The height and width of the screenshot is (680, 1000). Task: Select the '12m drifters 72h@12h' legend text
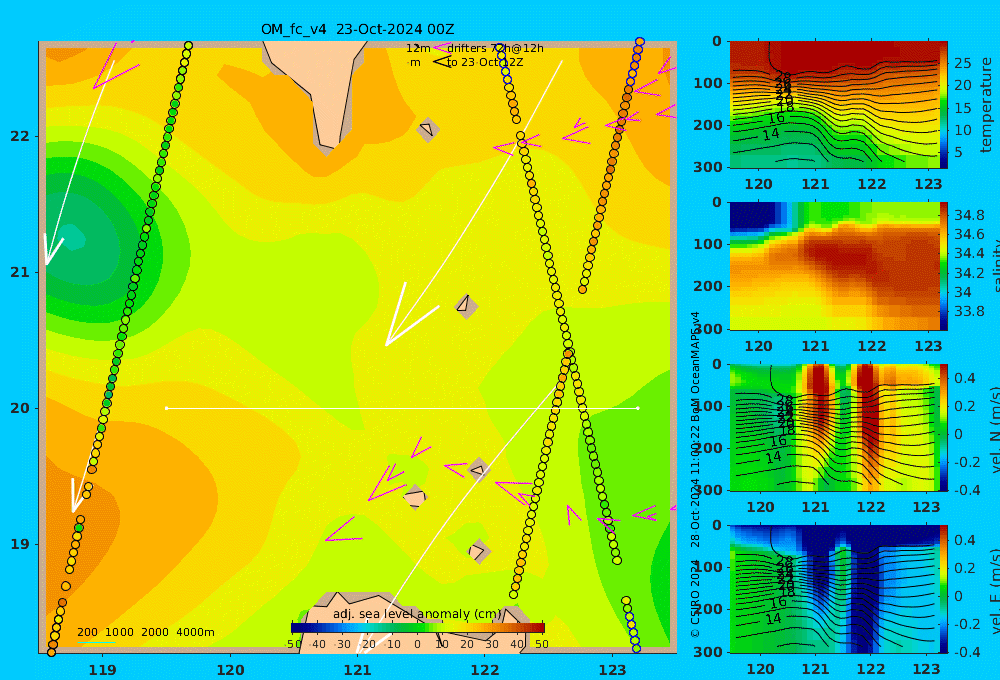tap(474, 48)
